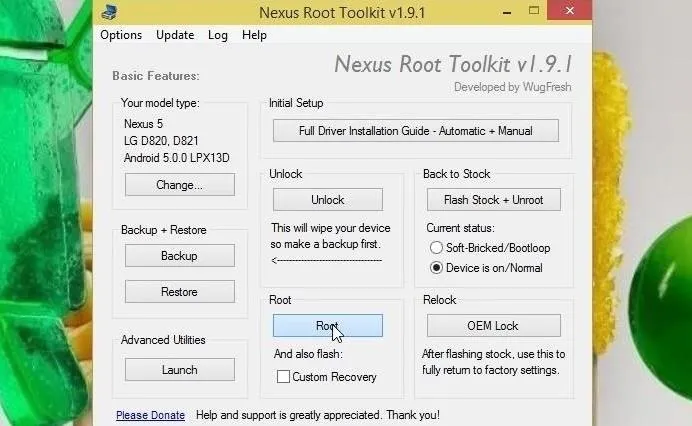Click 'Developed by WugFresh' text
The height and width of the screenshot is (426, 692).
(512, 87)
